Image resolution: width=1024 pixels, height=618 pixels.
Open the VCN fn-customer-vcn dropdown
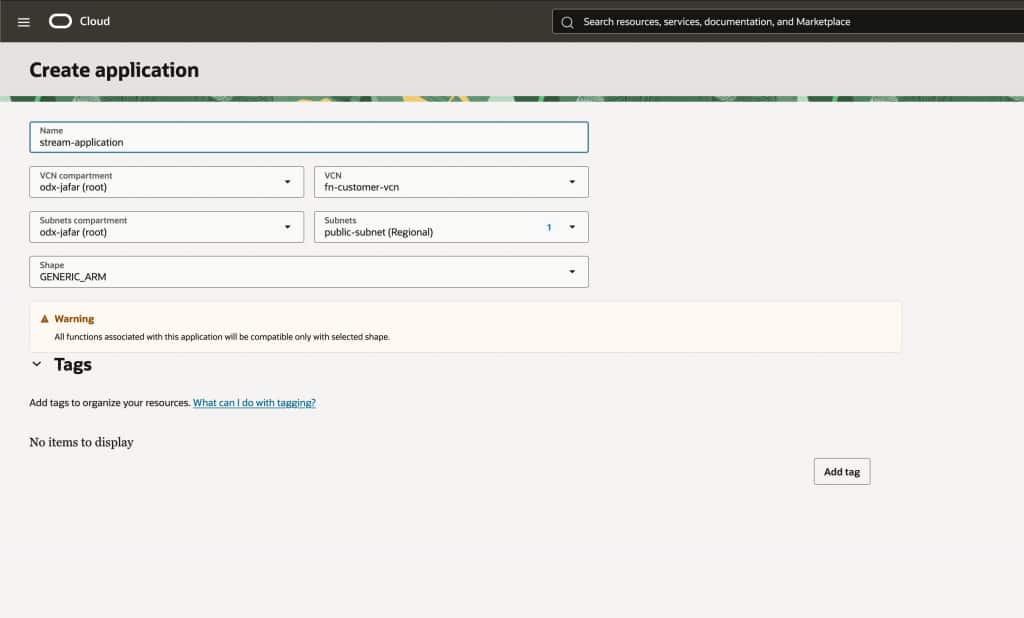click(x=451, y=182)
